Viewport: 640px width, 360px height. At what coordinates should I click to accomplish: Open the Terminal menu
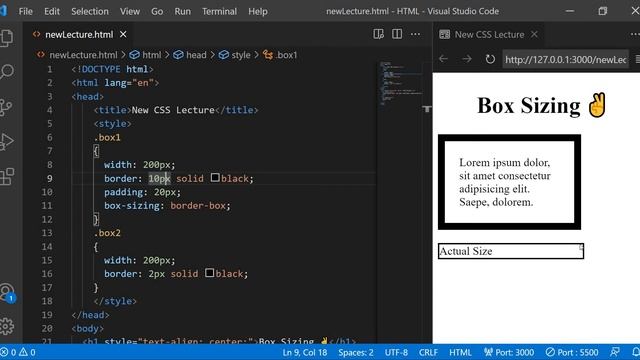click(x=219, y=11)
